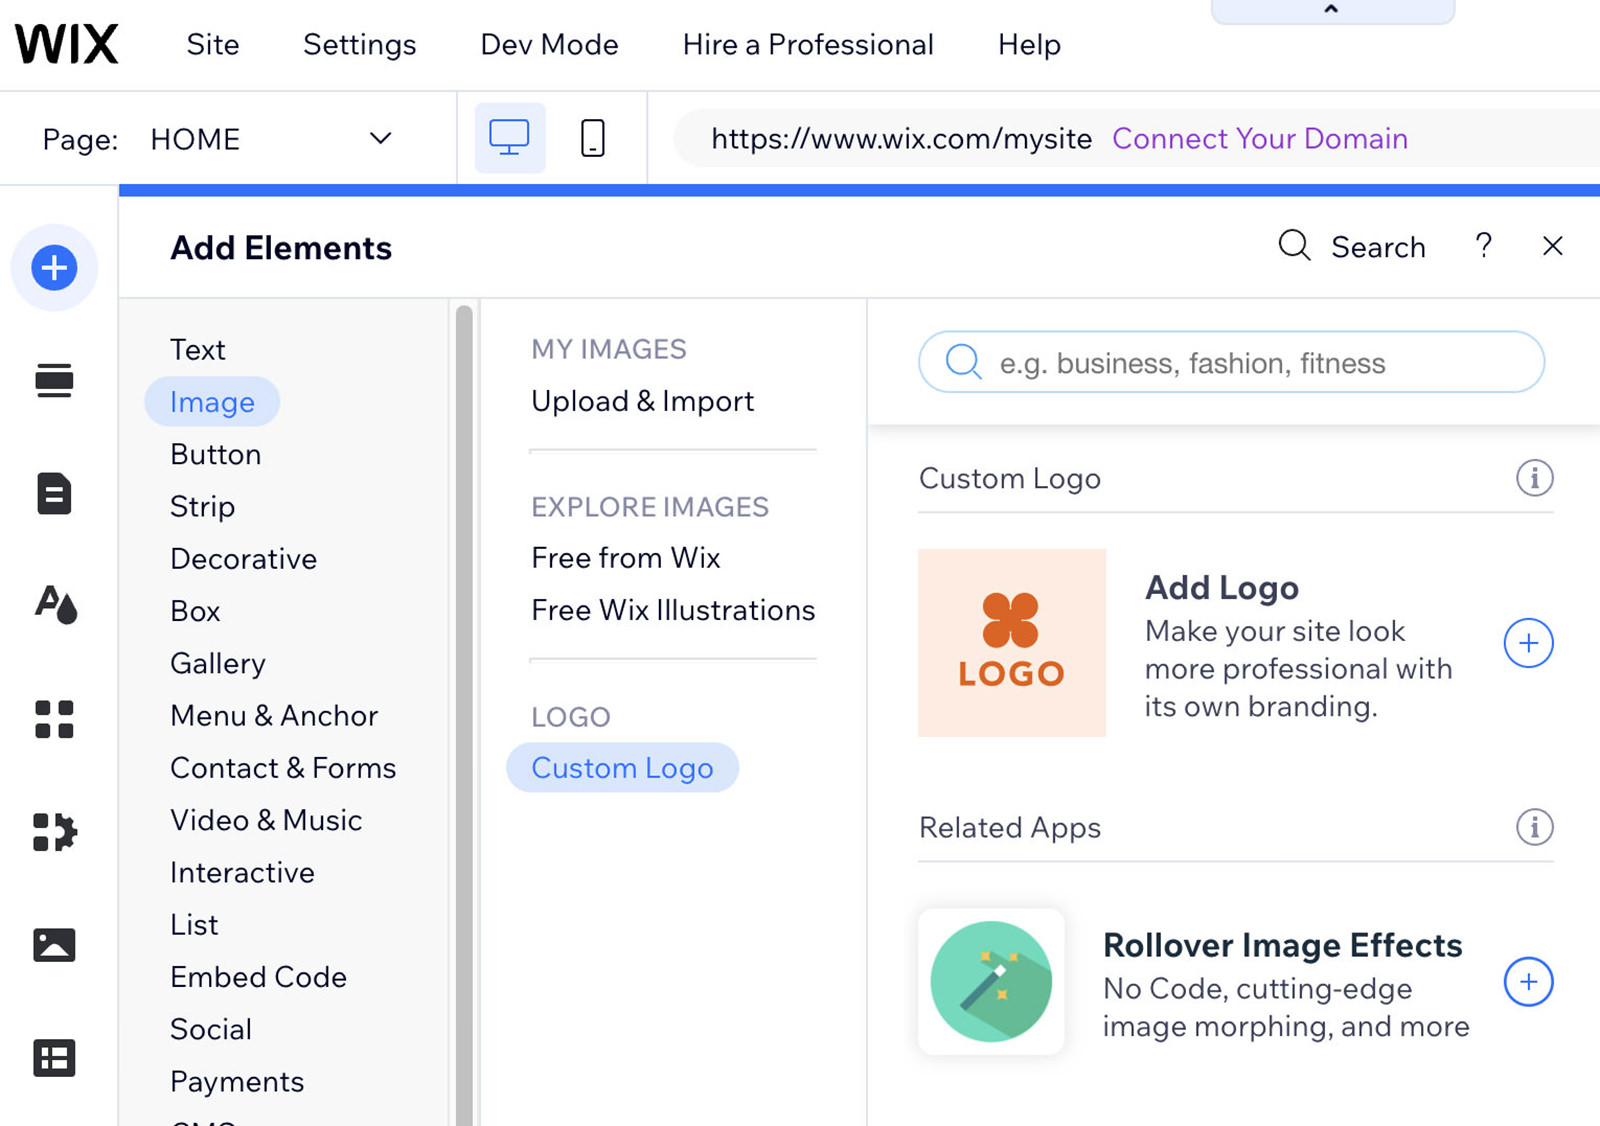The image size is (1600, 1126).
Task: Open the Media image icon in sidebar
Action: [x=54, y=945]
